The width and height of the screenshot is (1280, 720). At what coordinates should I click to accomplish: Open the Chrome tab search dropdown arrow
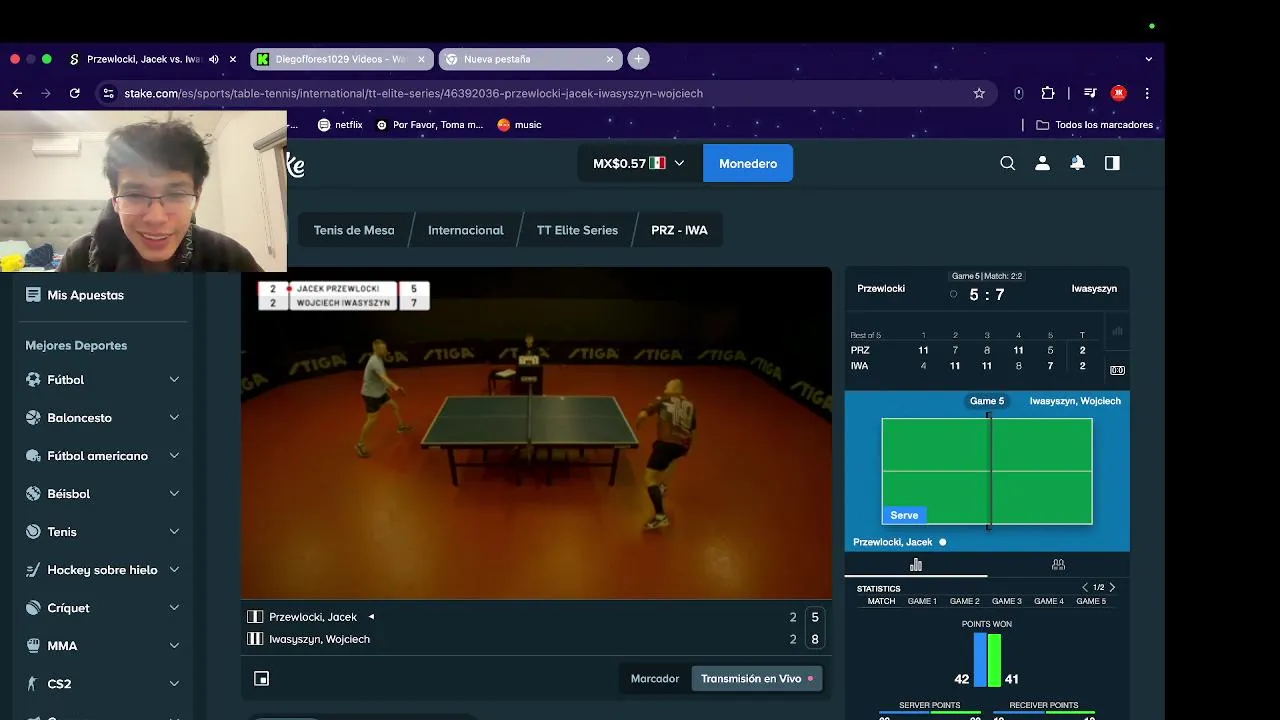[x=1148, y=59]
